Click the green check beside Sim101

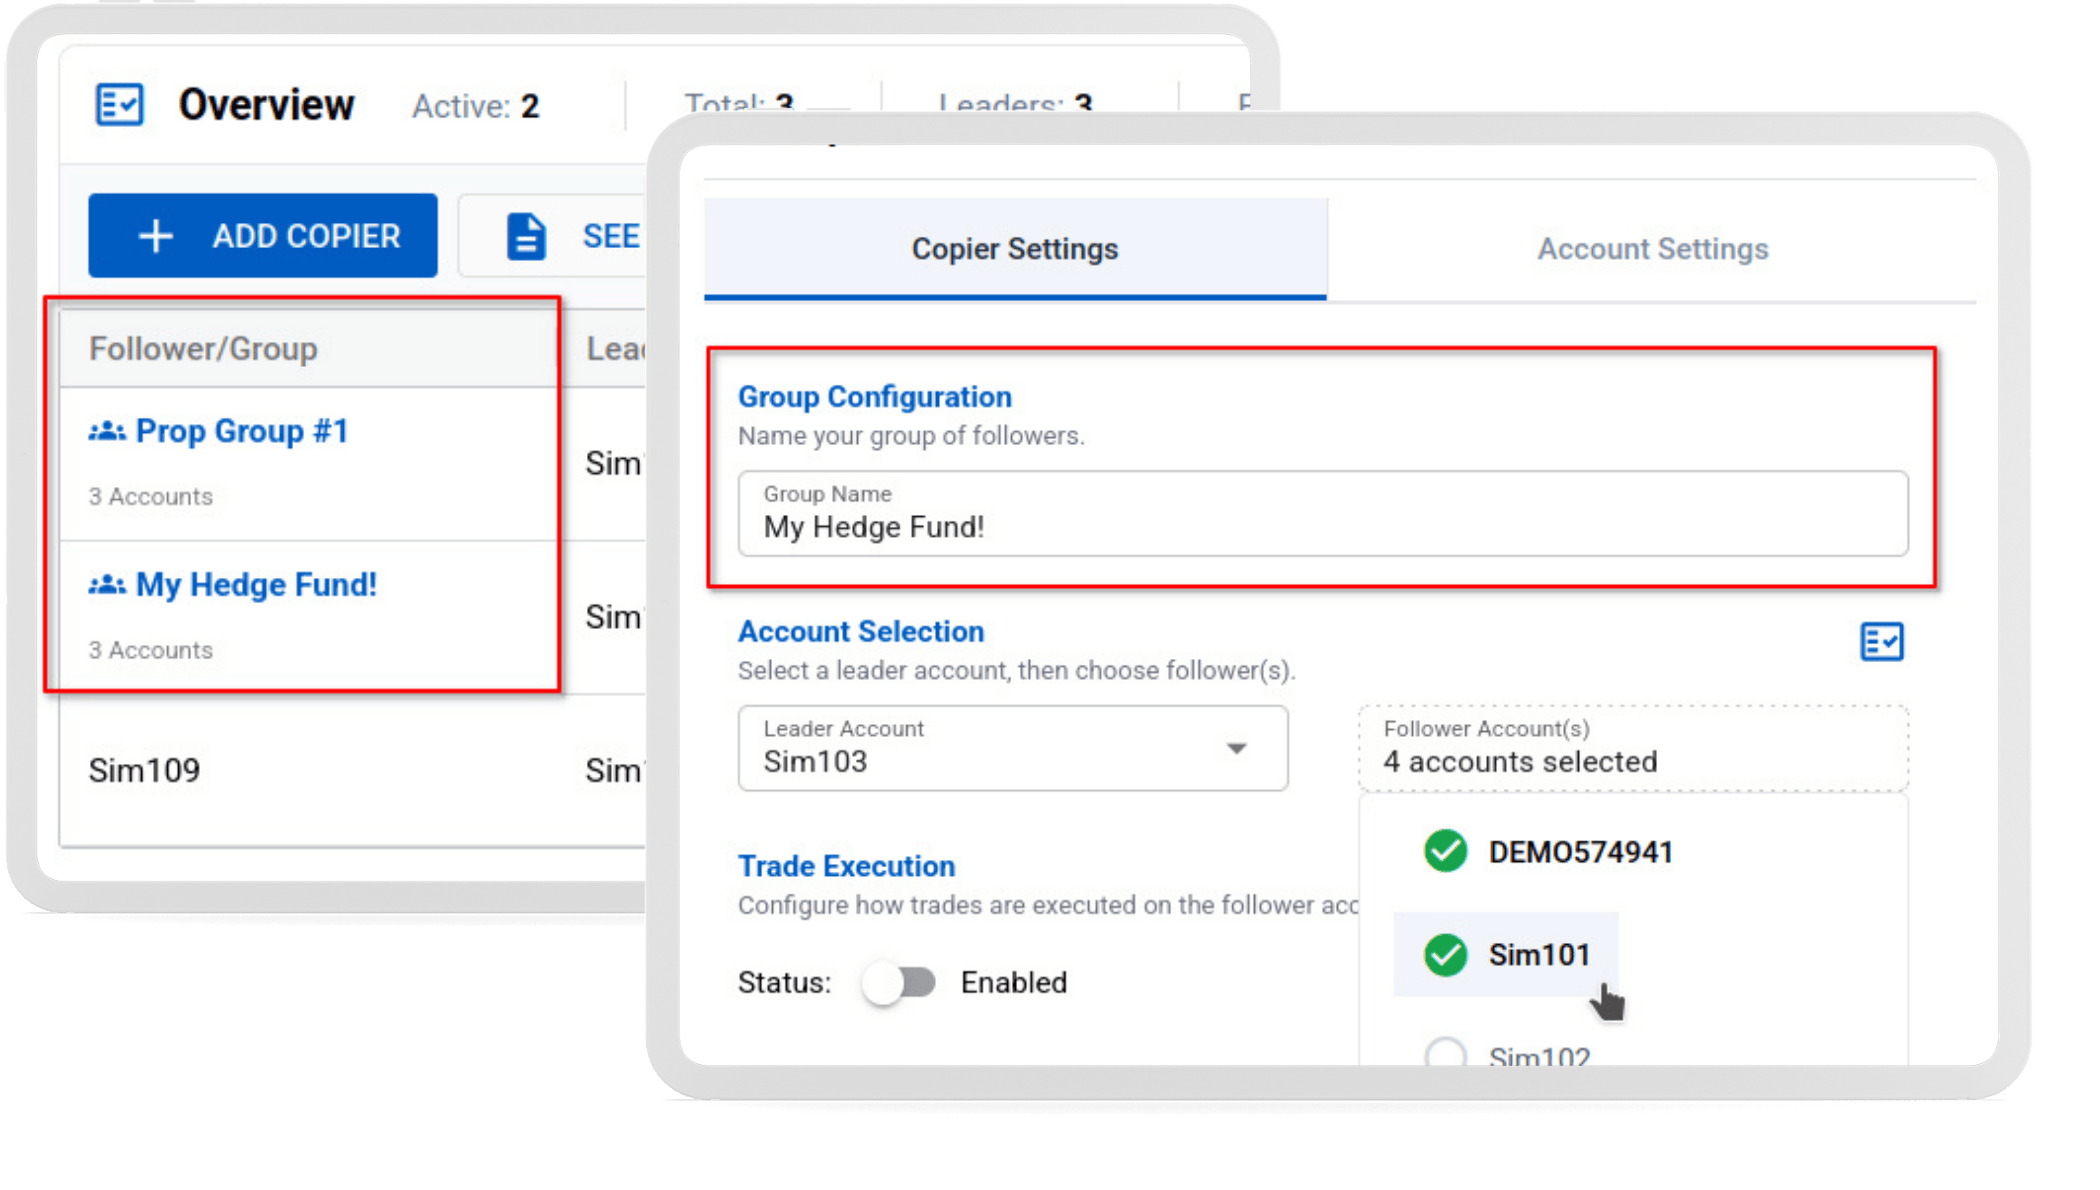[1445, 954]
